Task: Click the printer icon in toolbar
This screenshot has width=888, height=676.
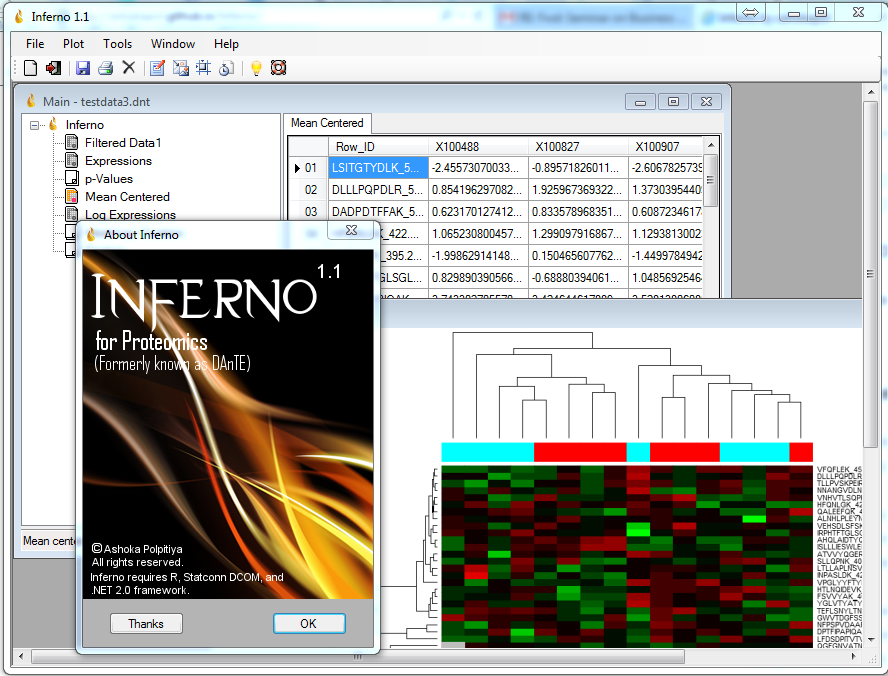Action: (x=105, y=68)
